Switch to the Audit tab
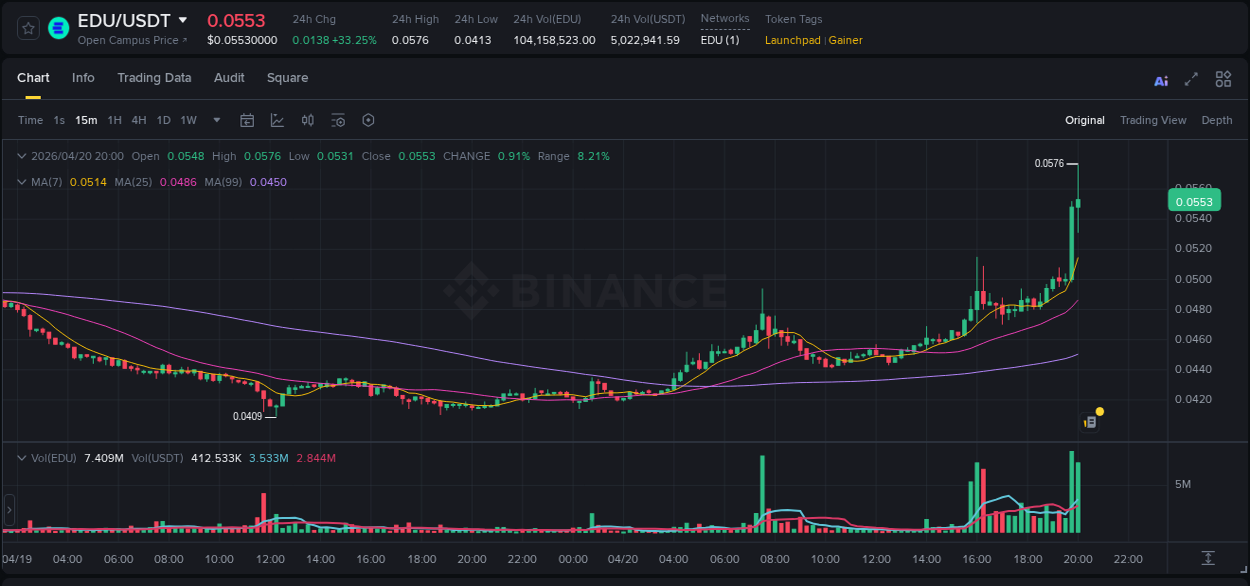Viewport: 1250px width, 586px height. point(229,78)
